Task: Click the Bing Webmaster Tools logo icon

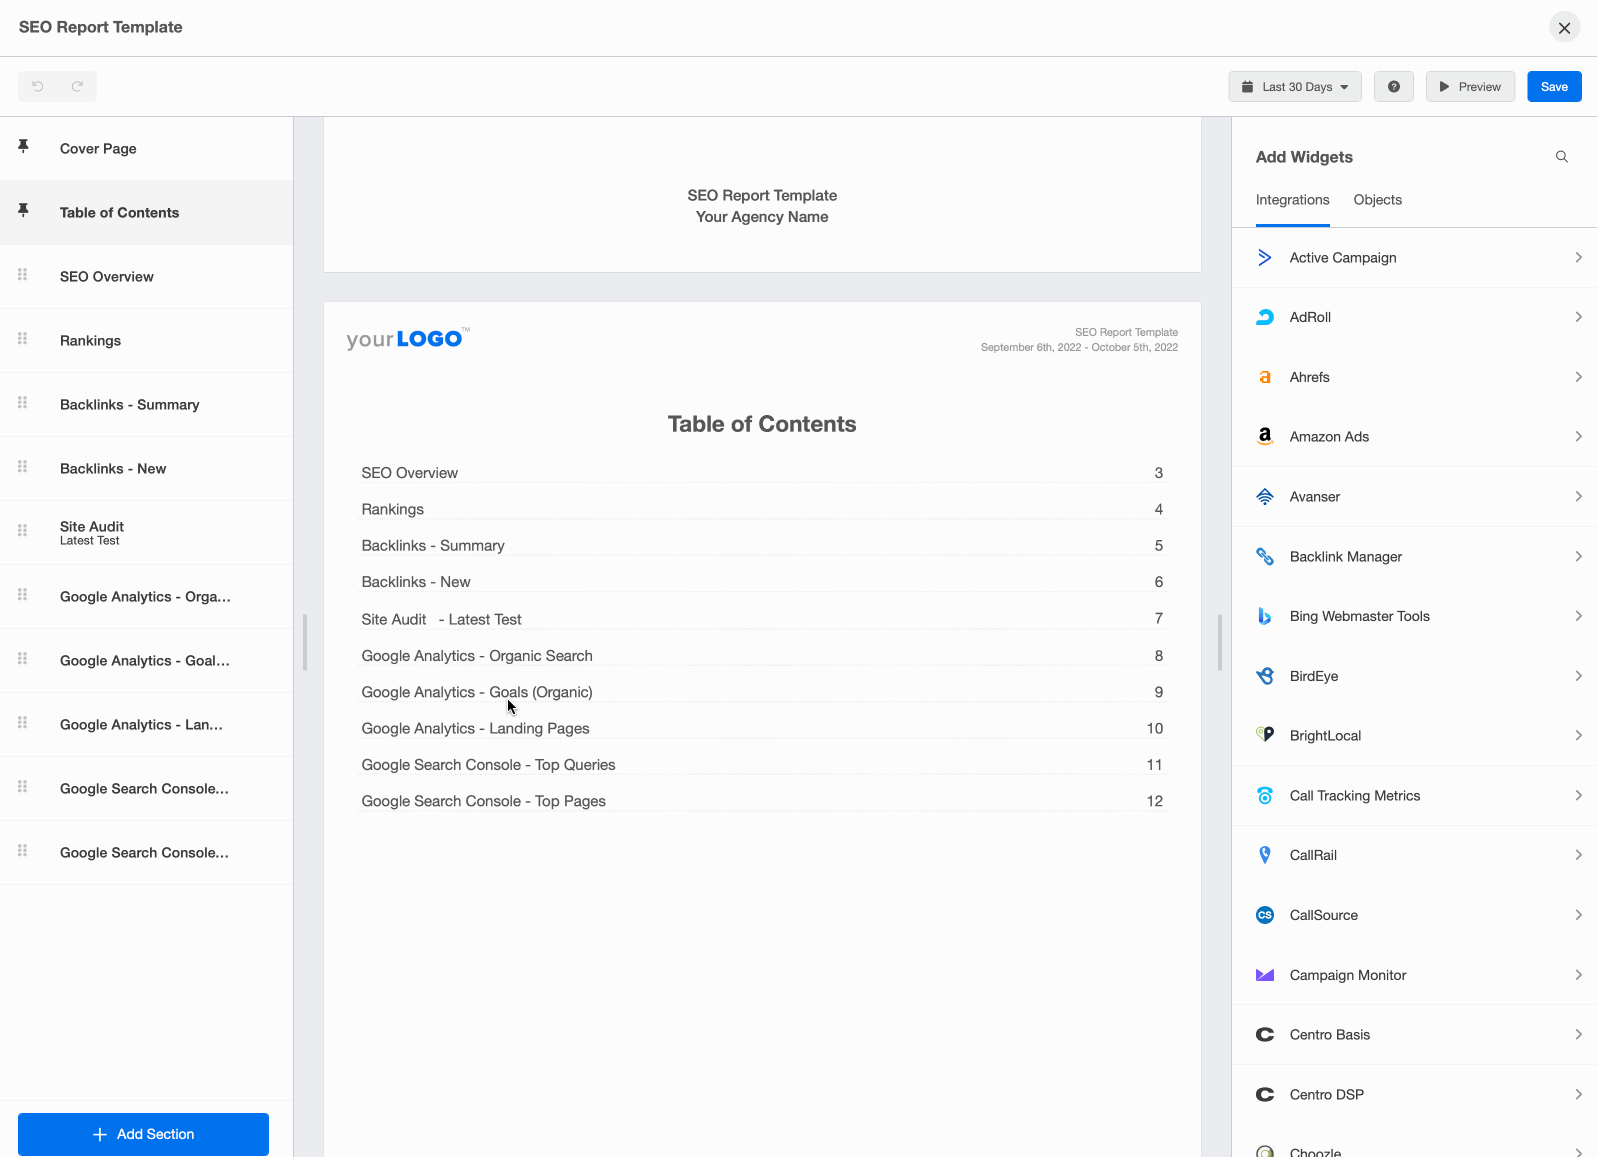Action: pos(1265,616)
